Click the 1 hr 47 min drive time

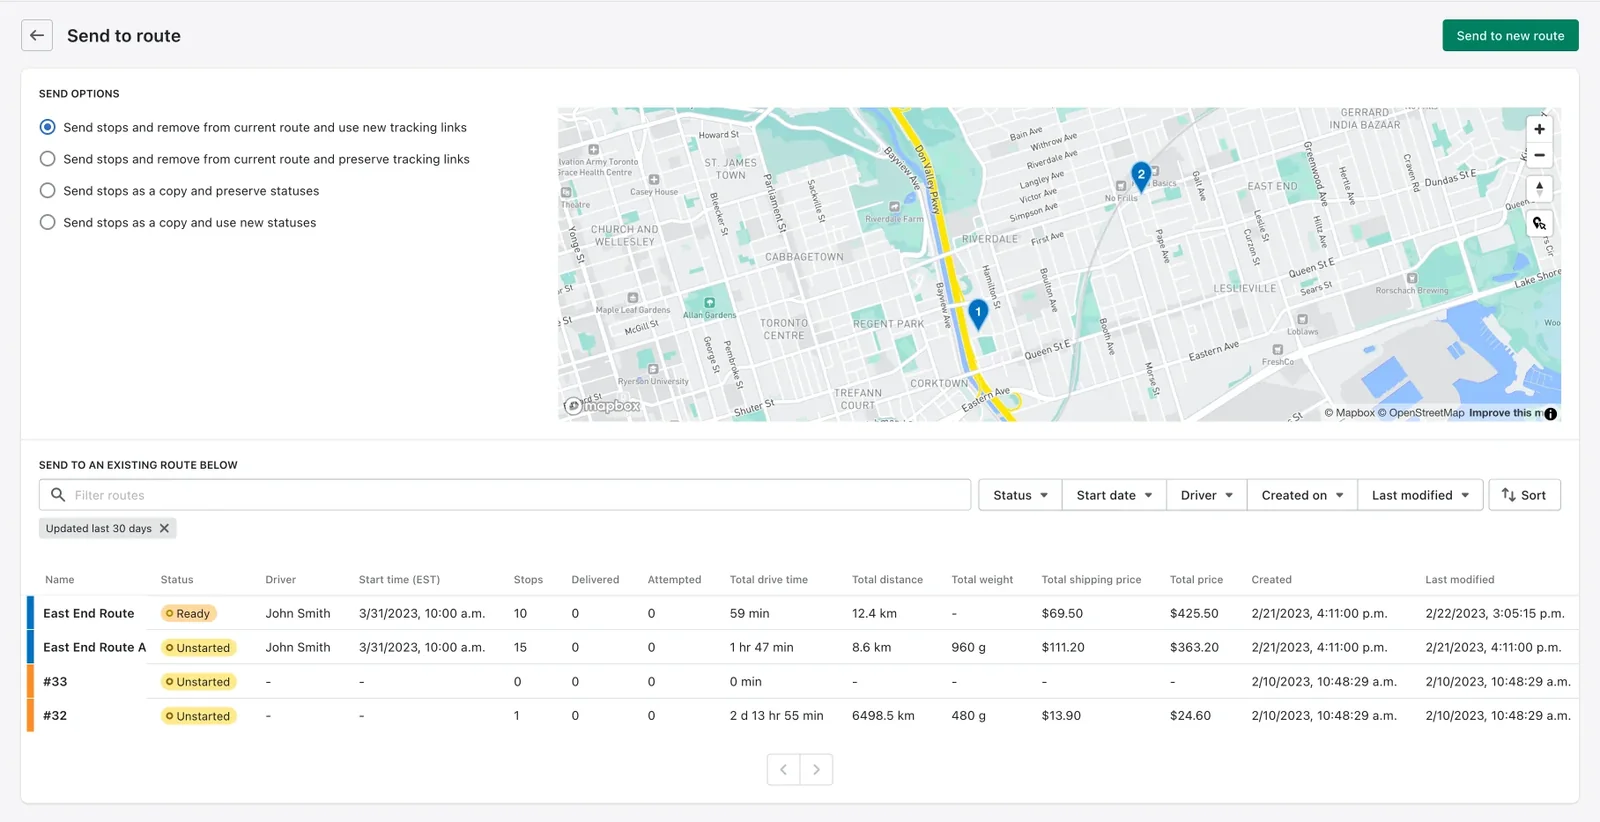pos(762,648)
